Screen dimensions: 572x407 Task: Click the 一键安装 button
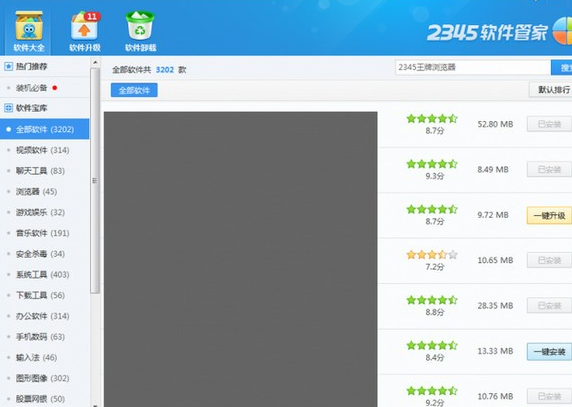549,352
